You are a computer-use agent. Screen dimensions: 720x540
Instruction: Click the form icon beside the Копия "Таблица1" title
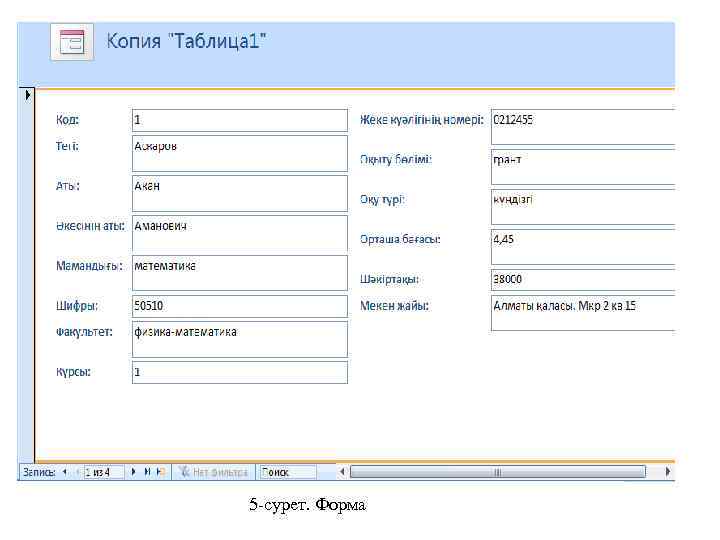[x=72, y=42]
